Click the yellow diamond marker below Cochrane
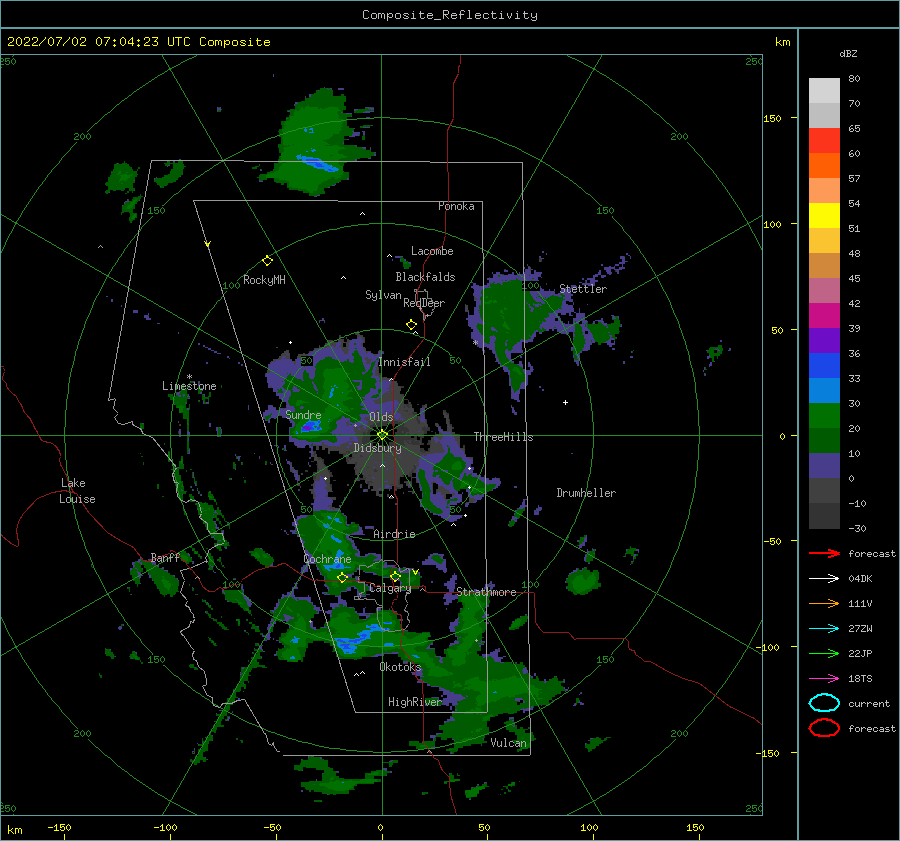The width and height of the screenshot is (900, 841). point(342,577)
